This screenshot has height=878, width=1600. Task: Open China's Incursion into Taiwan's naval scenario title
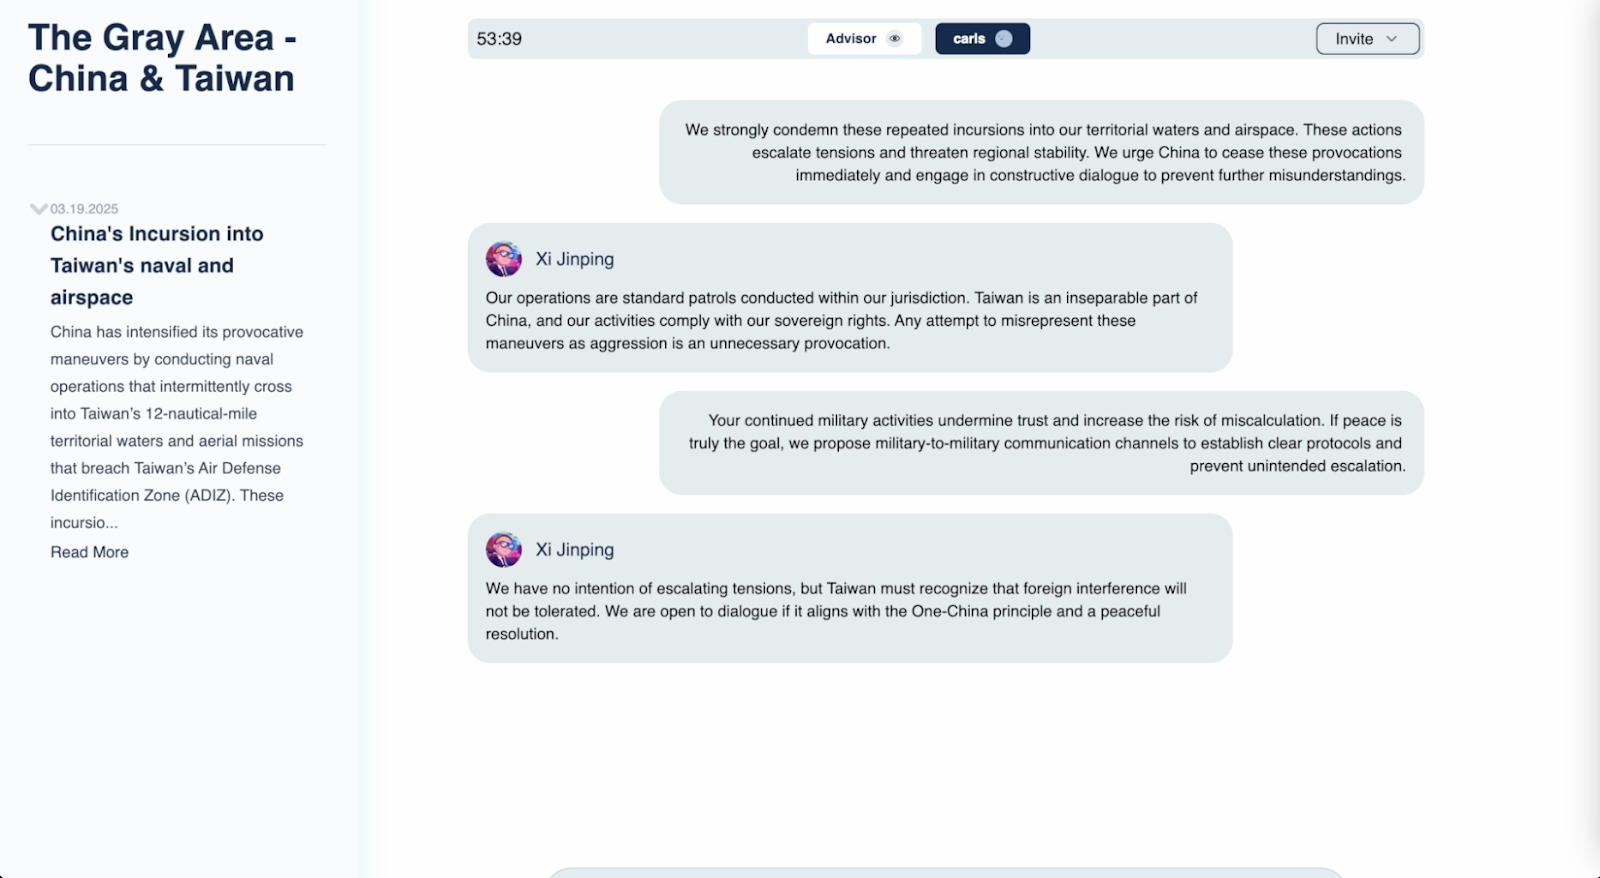click(x=157, y=265)
